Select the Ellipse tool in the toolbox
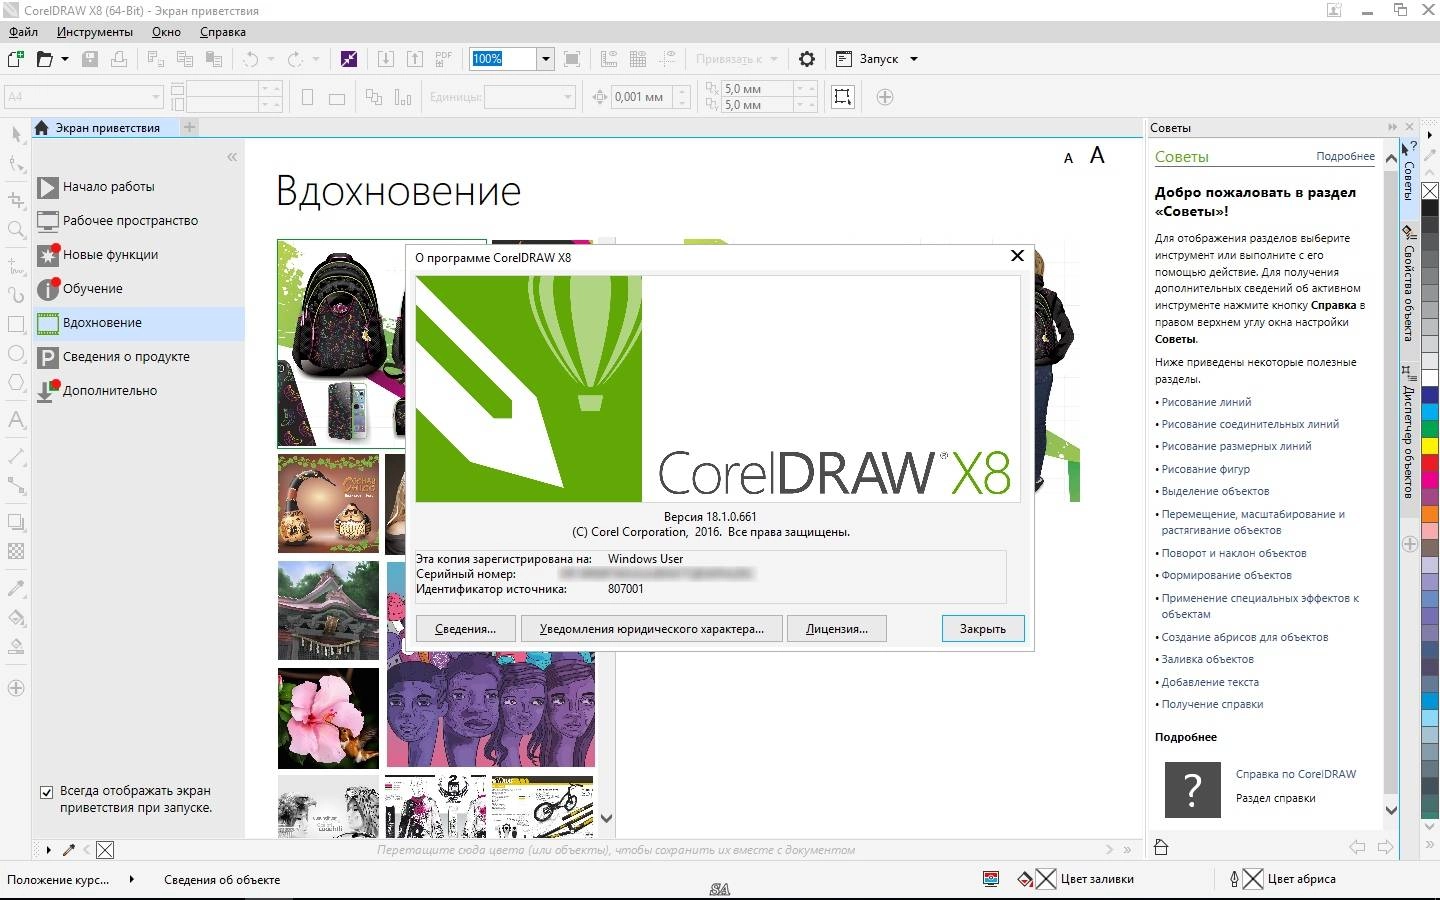Image resolution: width=1440 pixels, height=900 pixels. coord(16,354)
